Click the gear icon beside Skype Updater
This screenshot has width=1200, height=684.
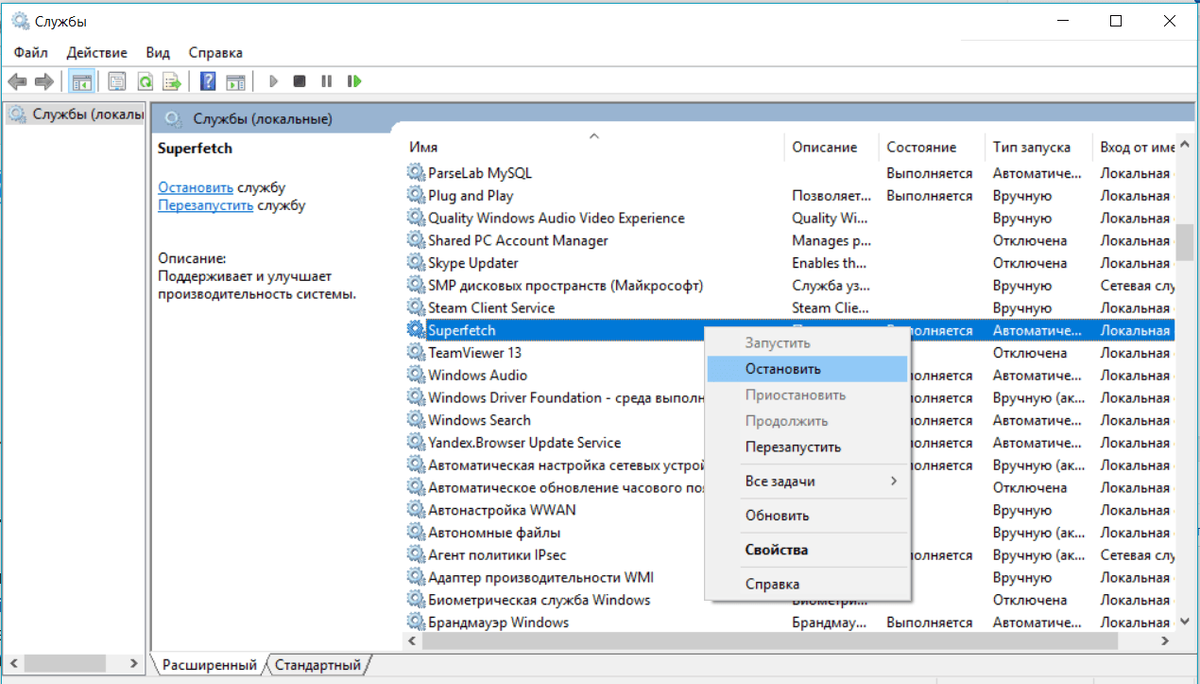(x=416, y=263)
